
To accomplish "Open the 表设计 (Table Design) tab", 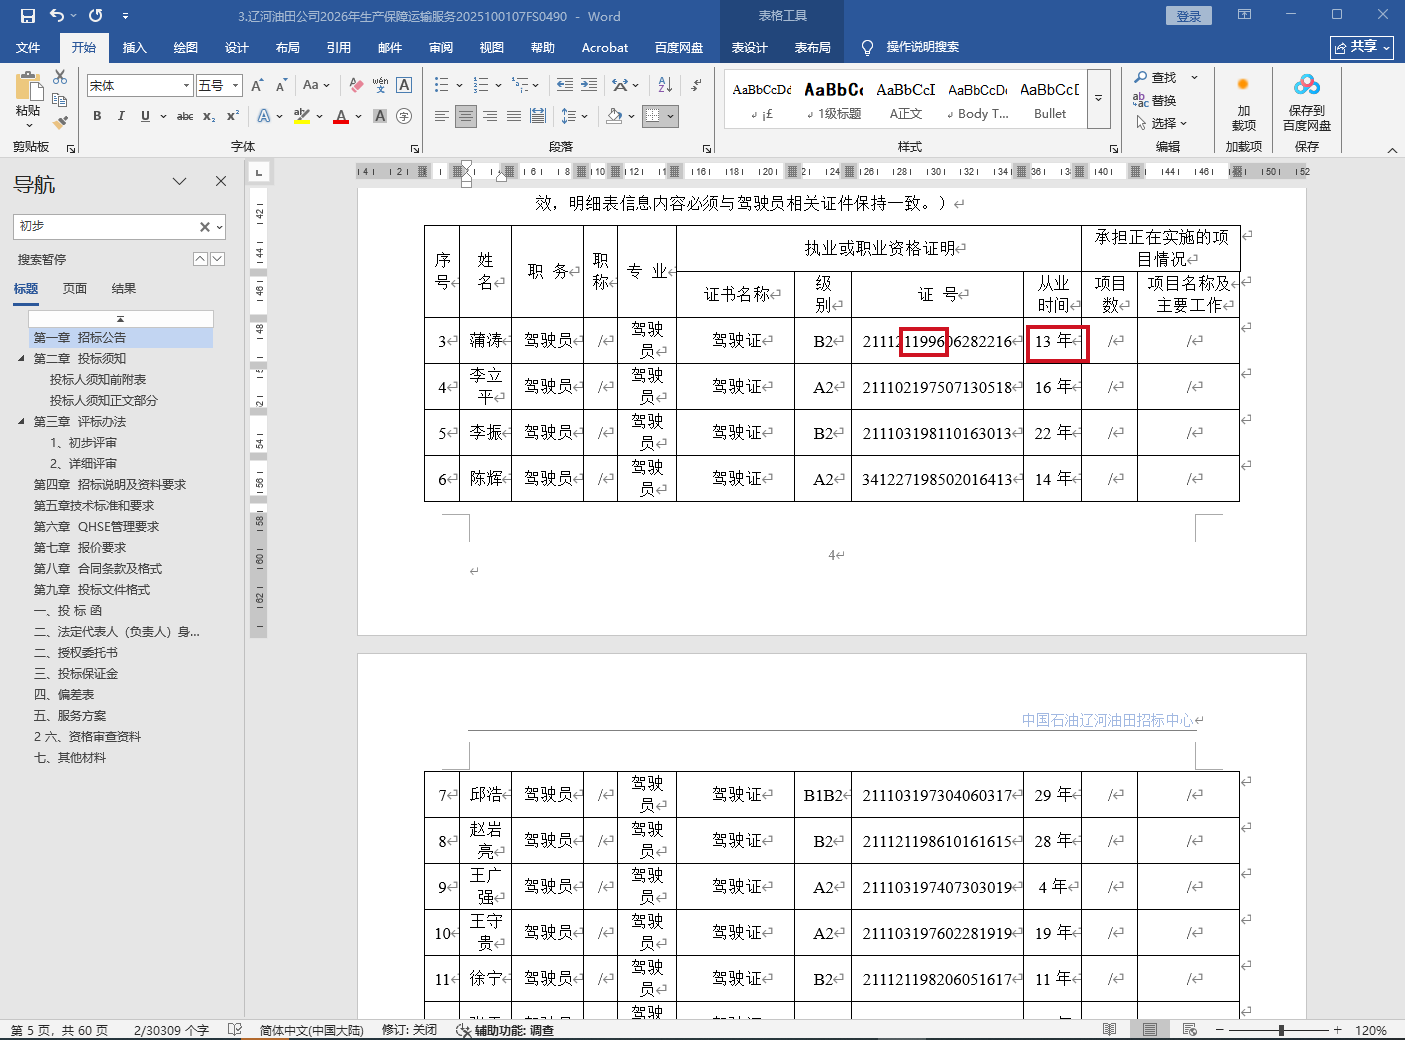I will coord(749,47).
